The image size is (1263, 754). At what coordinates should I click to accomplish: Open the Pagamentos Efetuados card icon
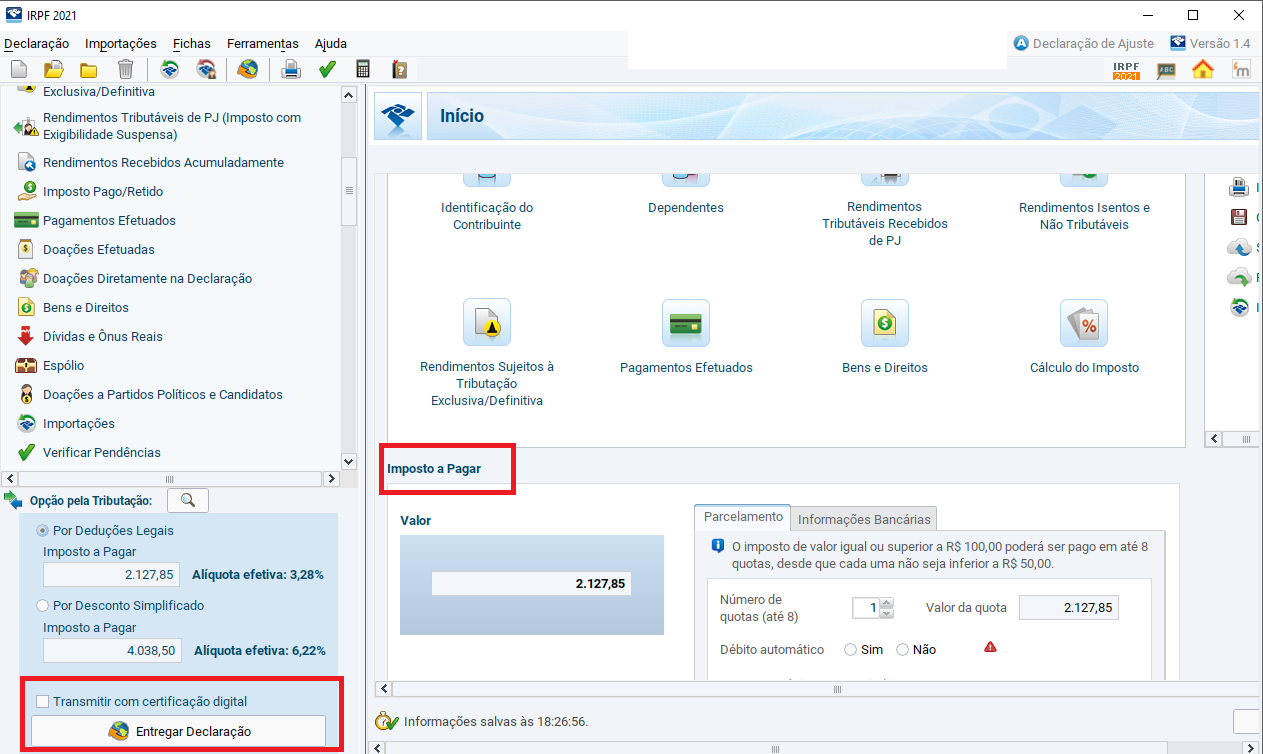pyautogui.click(x=686, y=322)
